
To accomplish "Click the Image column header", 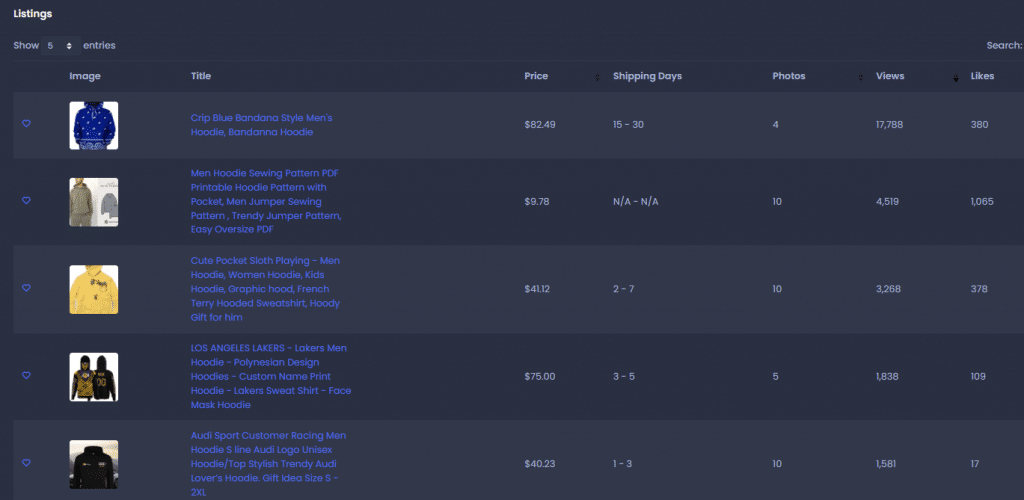I will [x=85, y=76].
